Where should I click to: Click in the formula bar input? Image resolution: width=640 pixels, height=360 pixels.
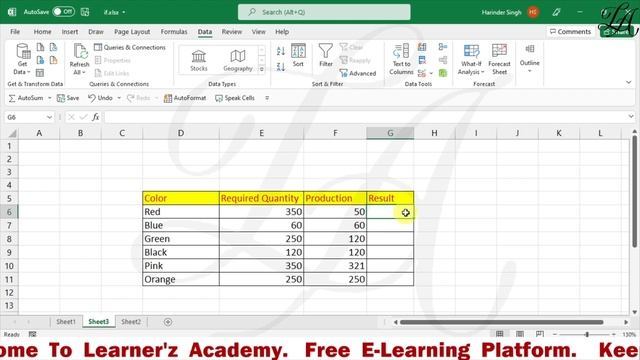coord(365,117)
